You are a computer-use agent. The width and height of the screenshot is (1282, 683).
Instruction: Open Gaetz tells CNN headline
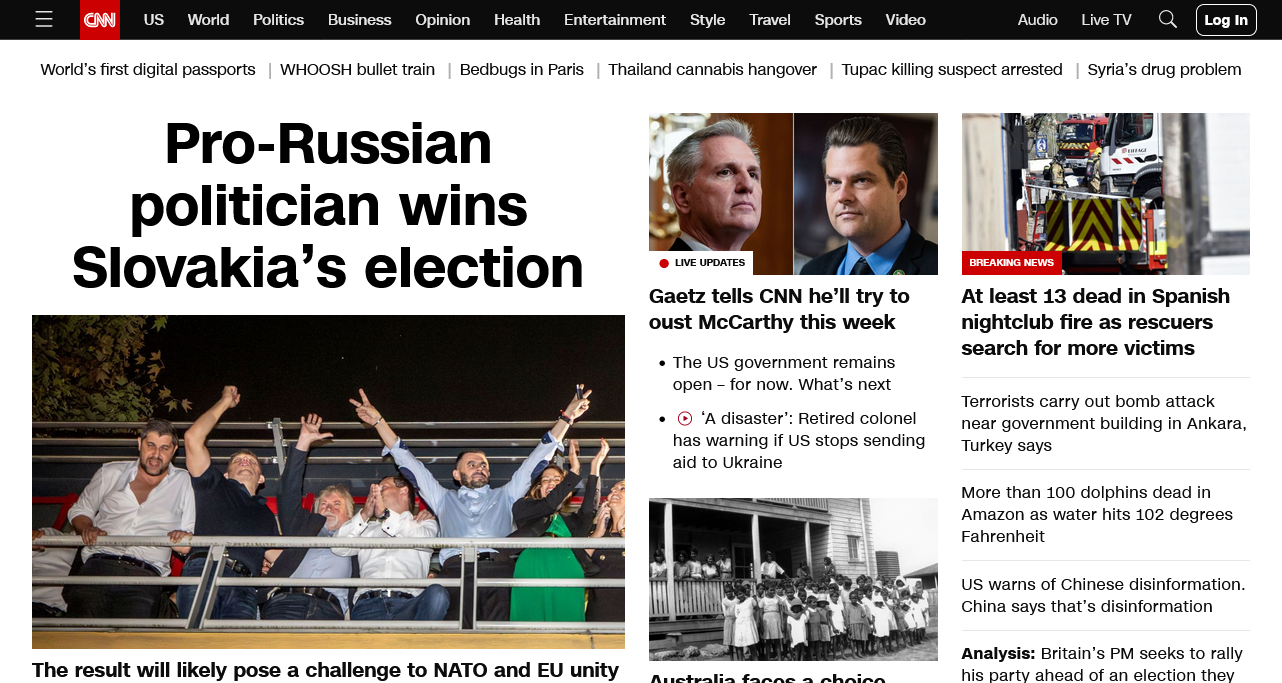[780, 309]
